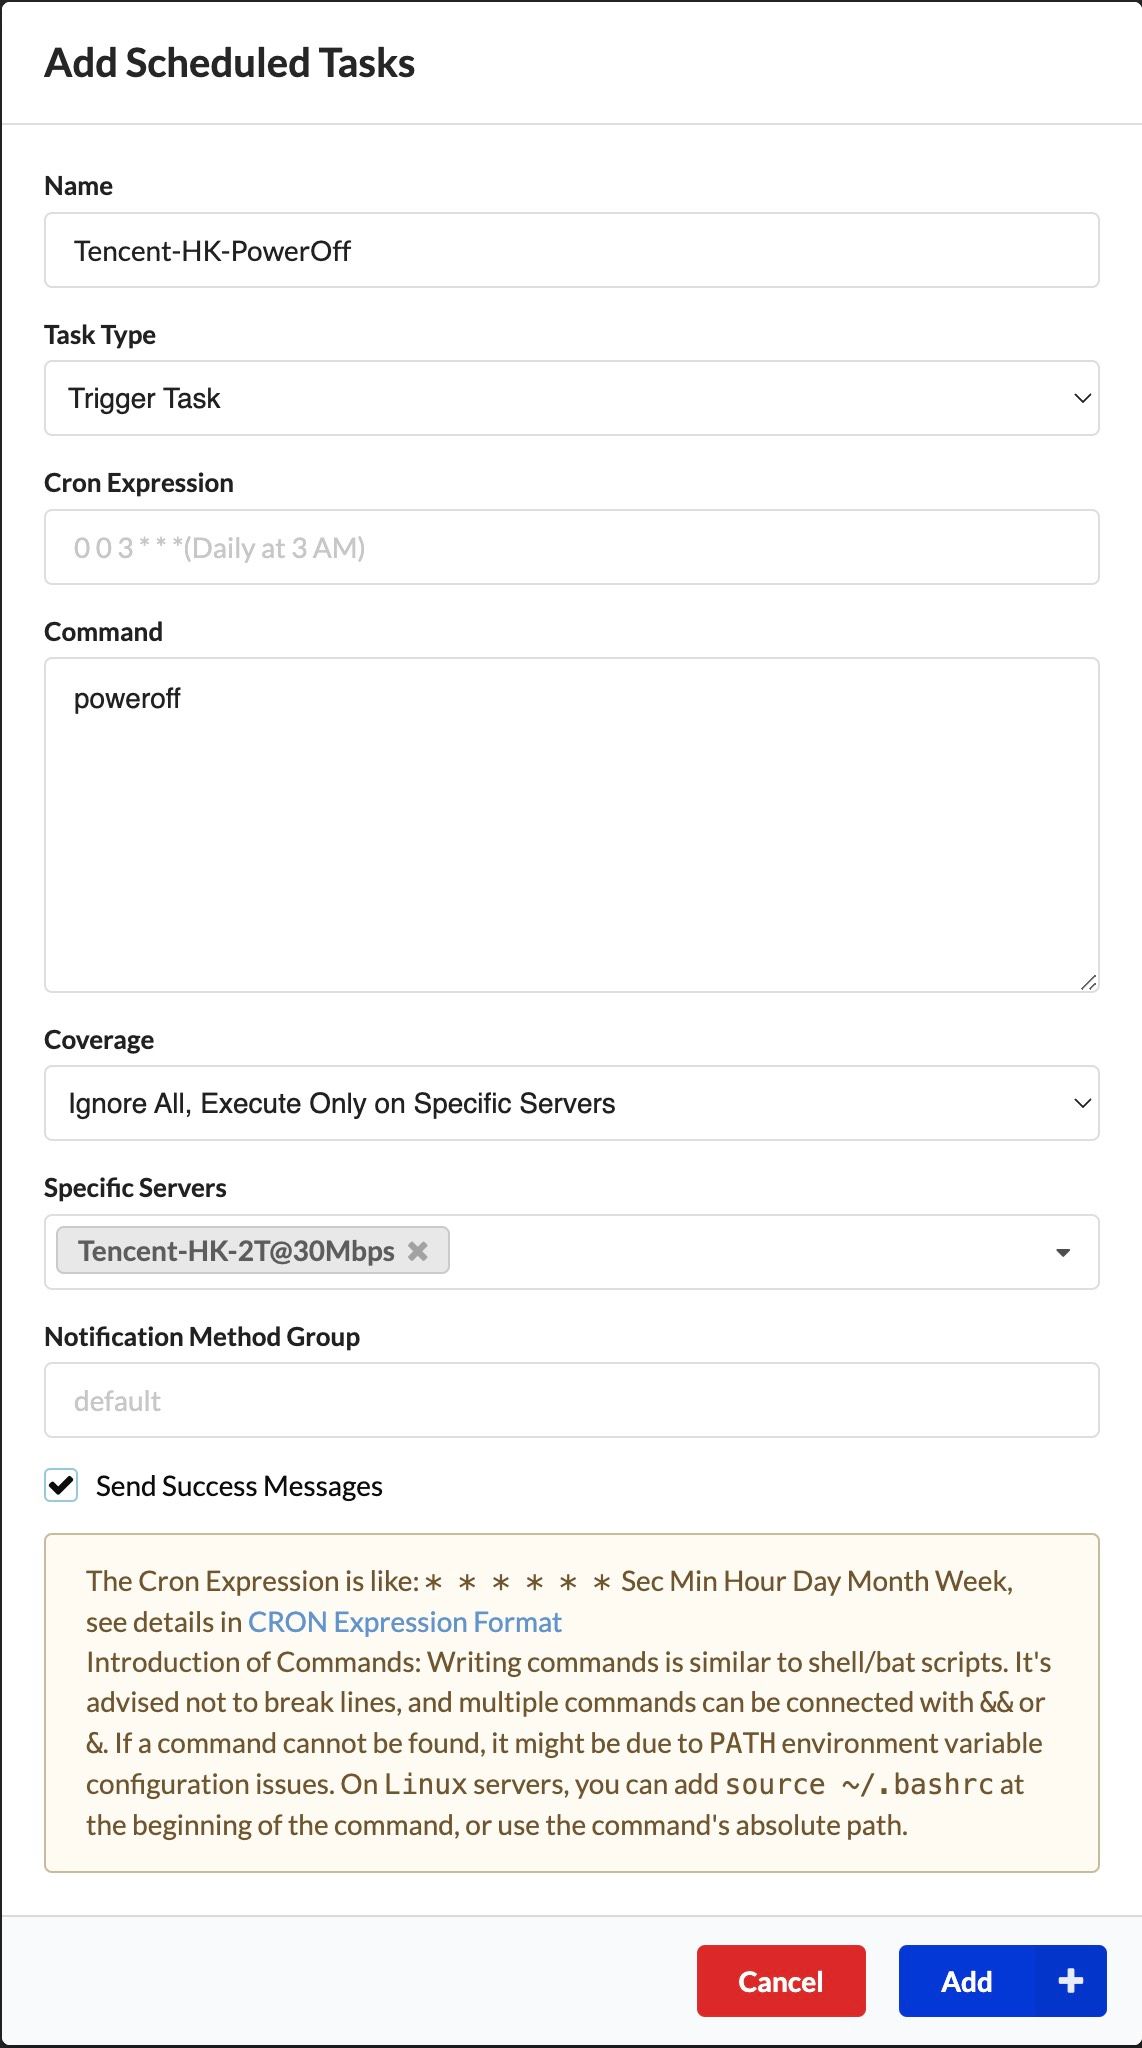Open the CRON Expression Format link
The height and width of the screenshot is (2048, 1142).
pyautogui.click(x=404, y=1622)
